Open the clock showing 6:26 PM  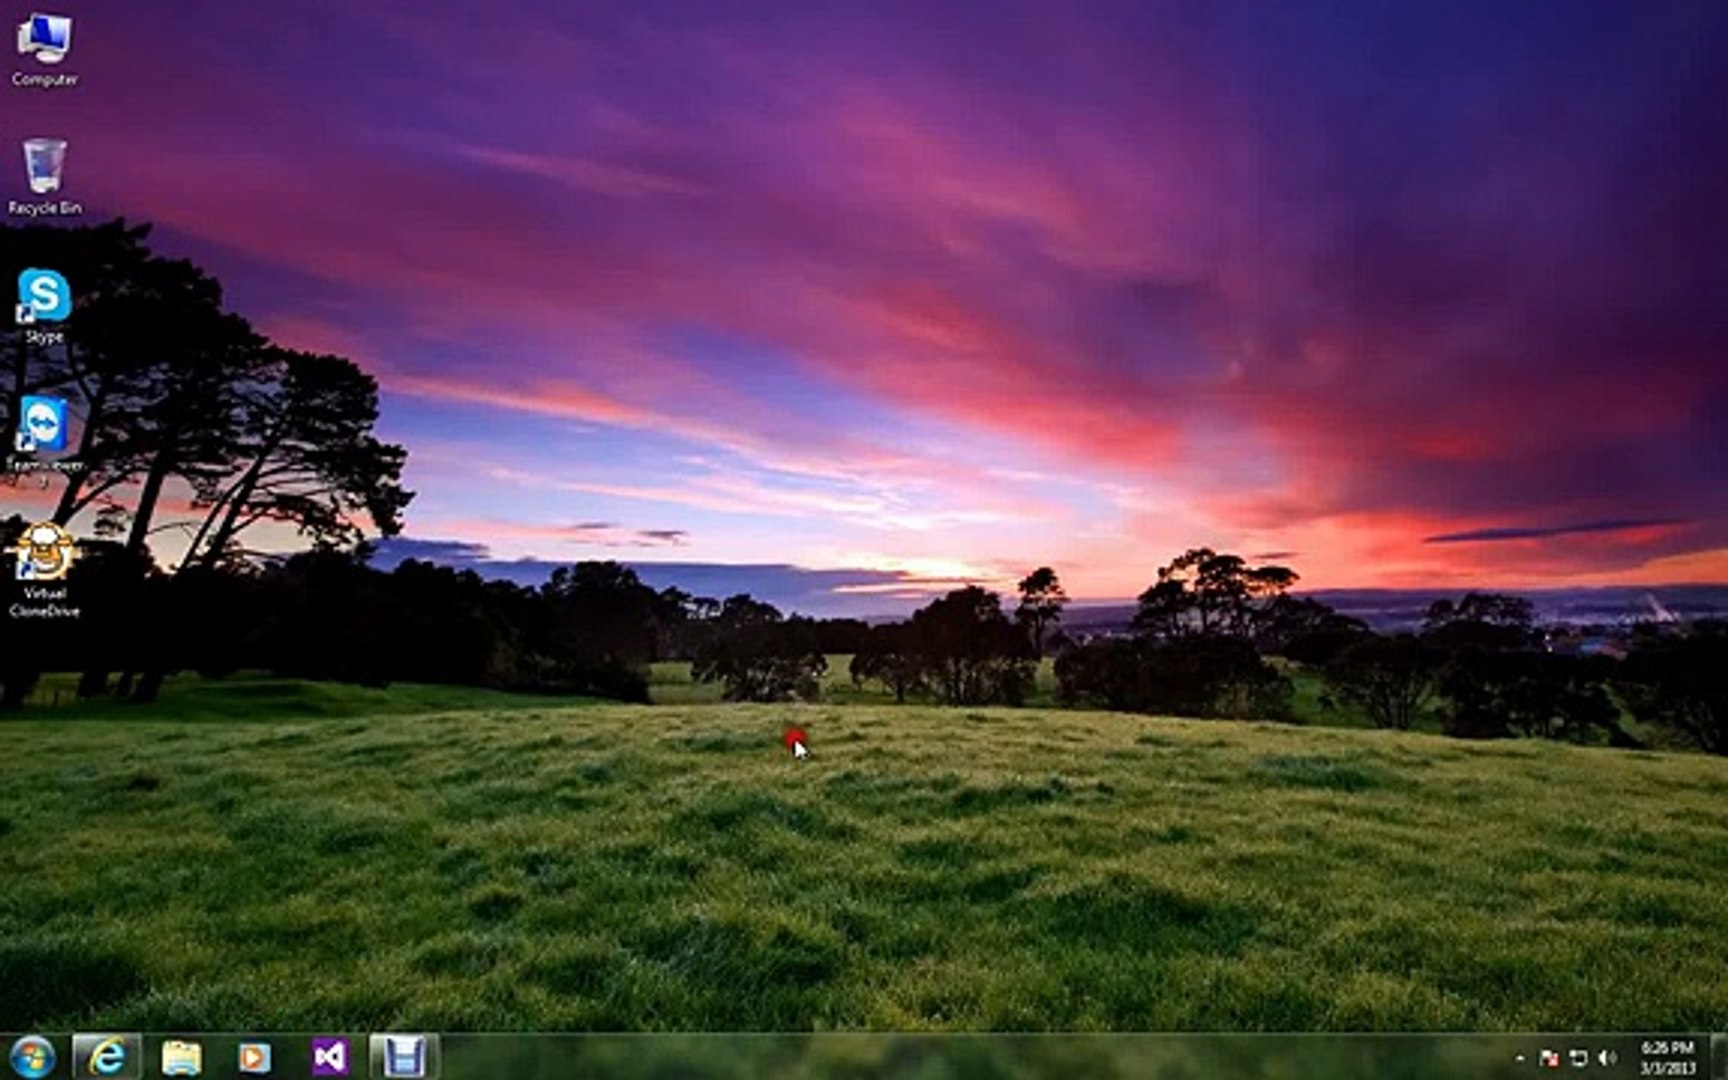click(x=1667, y=1058)
